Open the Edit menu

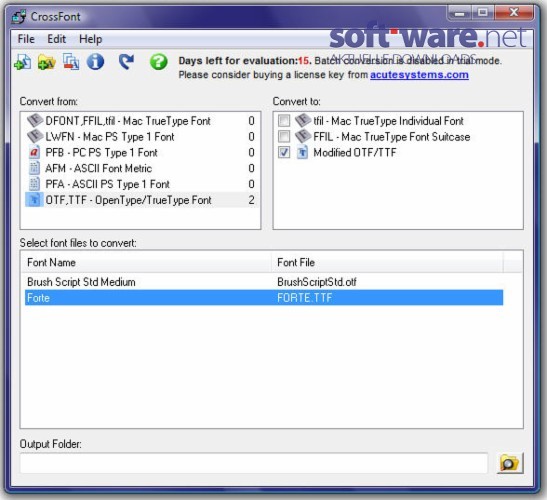click(x=57, y=39)
